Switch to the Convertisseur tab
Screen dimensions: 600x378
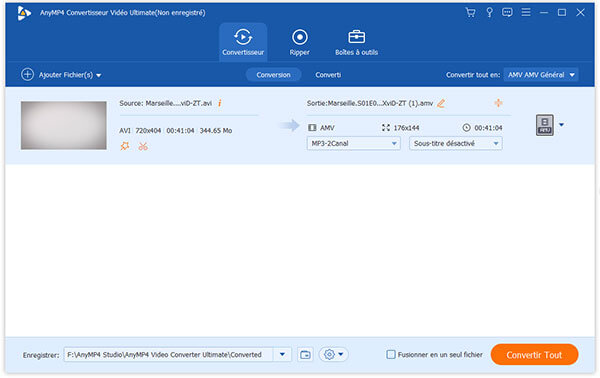[x=243, y=42]
